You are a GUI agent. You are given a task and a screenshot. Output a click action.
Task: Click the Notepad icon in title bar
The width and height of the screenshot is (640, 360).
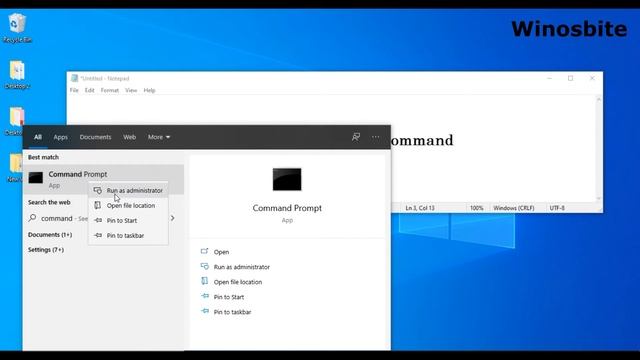(x=74, y=78)
